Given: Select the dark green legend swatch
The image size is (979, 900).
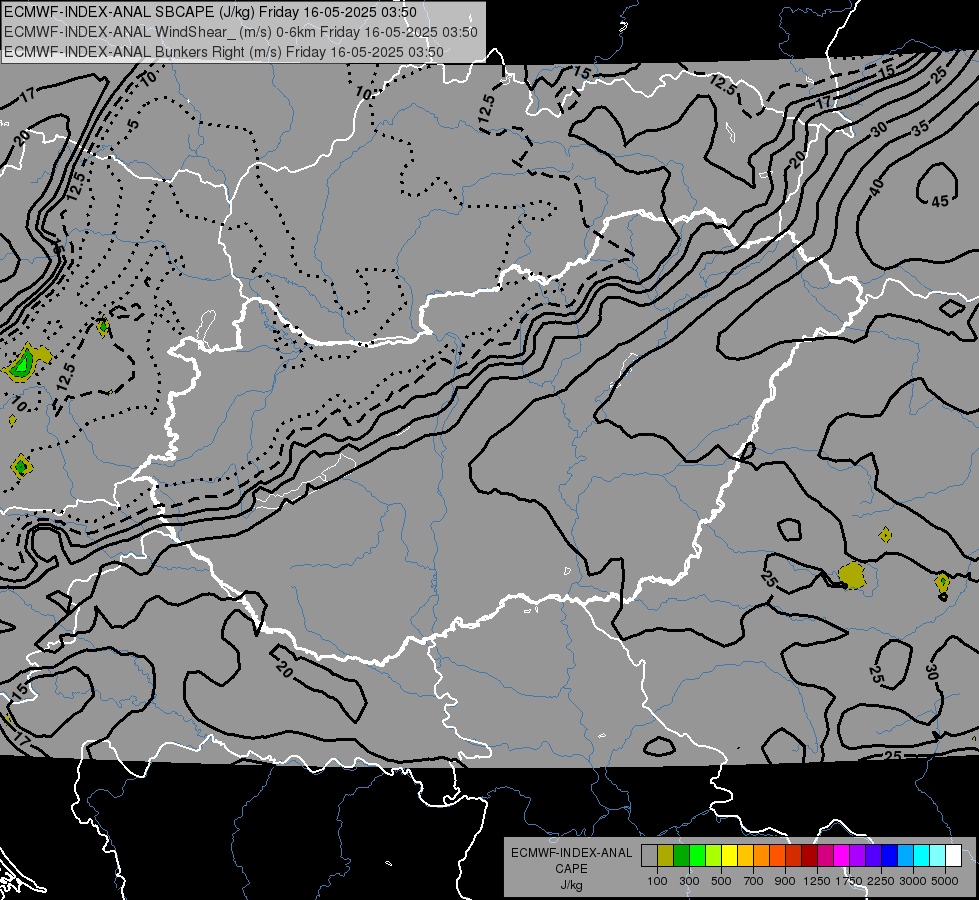Looking at the screenshot, I should [x=681, y=856].
